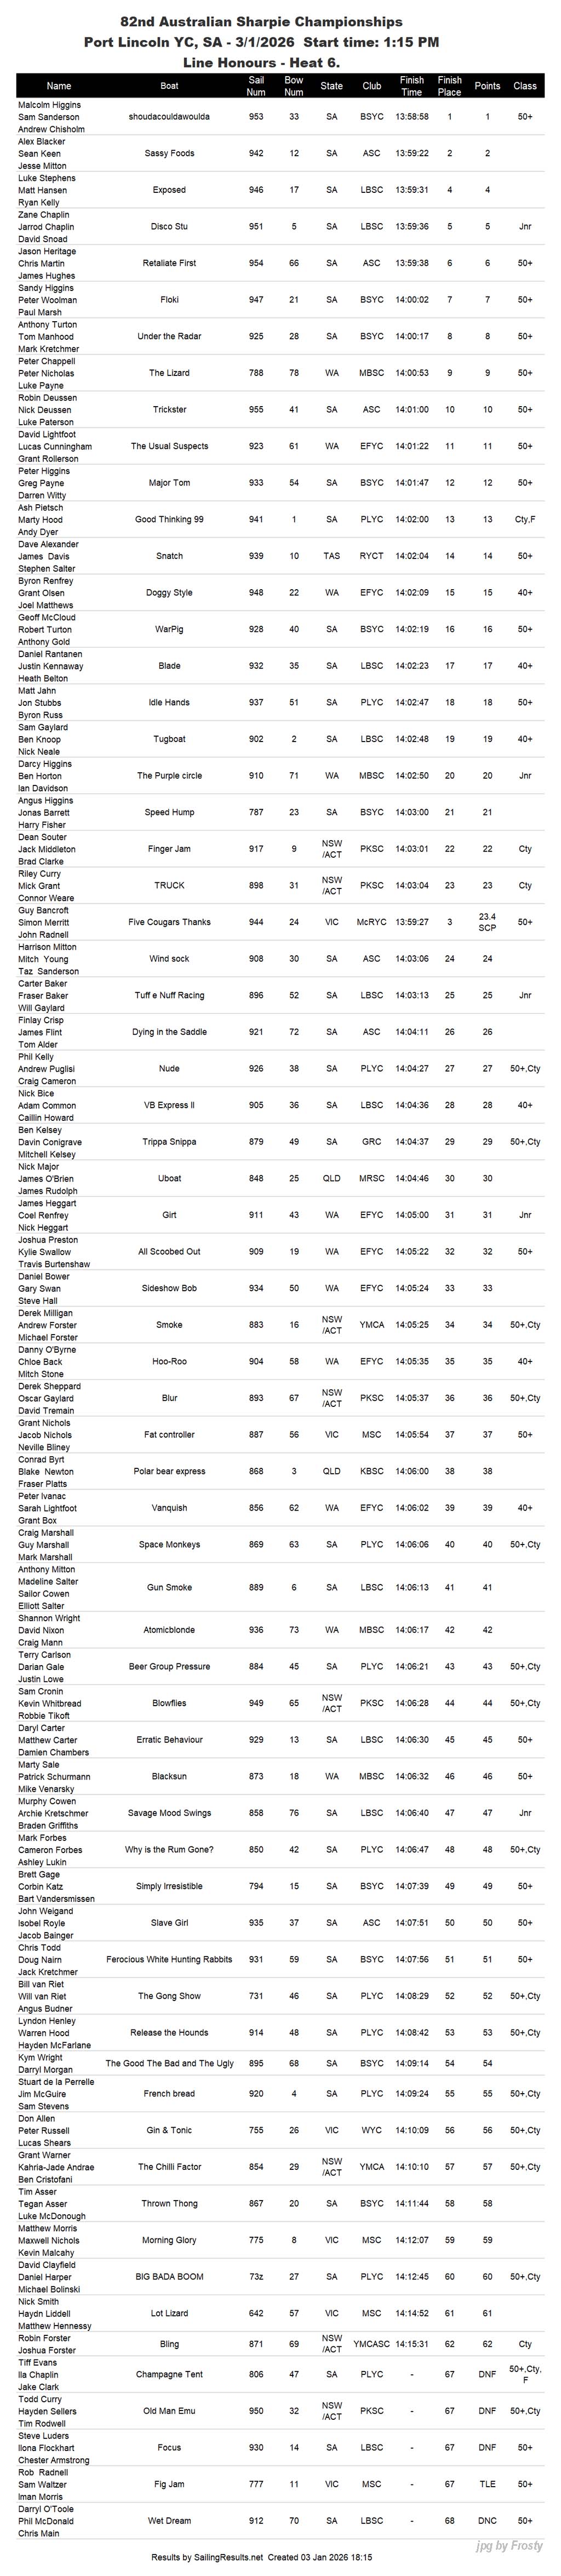The width and height of the screenshot is (561, 2576).
Task: Click the Finish Place column header
Action: coord(450,86)
